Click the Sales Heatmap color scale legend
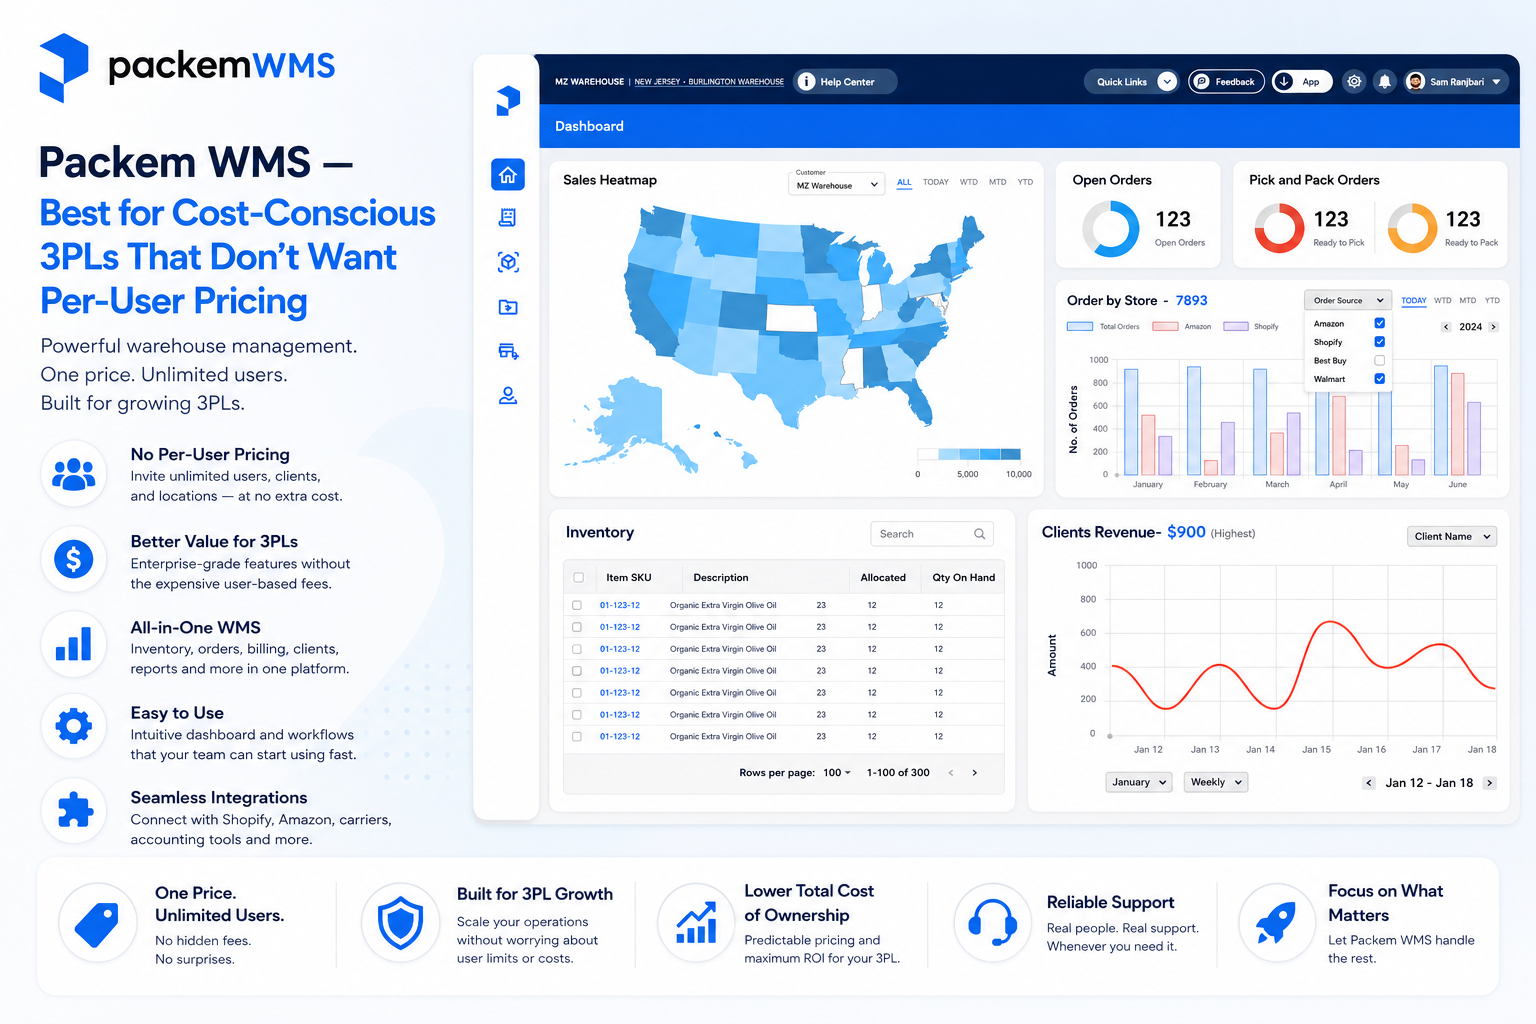Viewport: 1536px width, 1024px height. 969,454
